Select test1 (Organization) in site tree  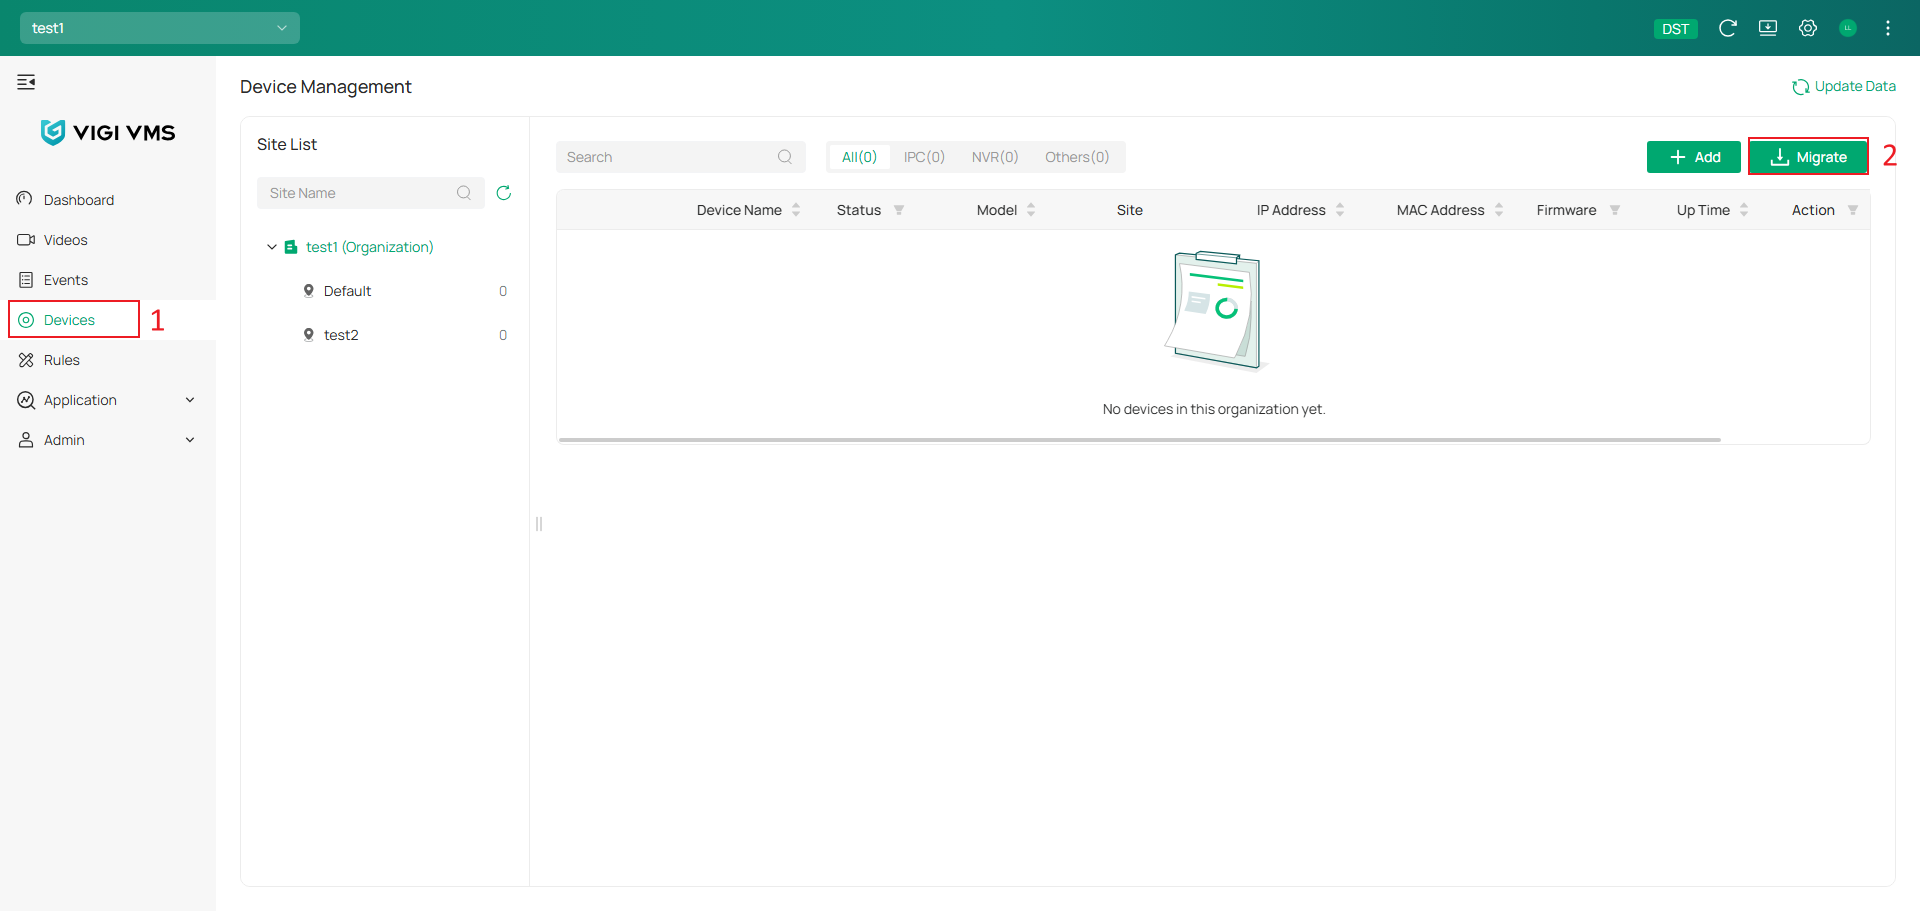click(x=369, y=247)
